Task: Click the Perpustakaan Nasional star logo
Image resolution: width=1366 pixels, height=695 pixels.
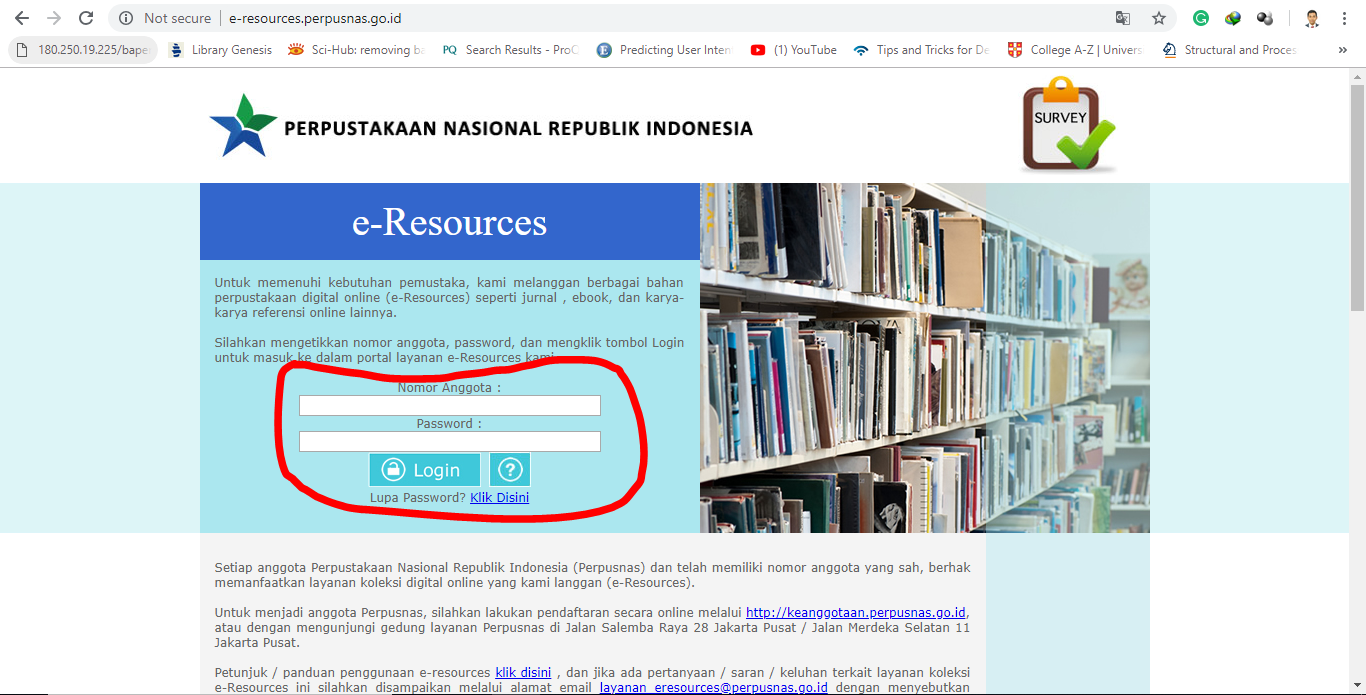Action: 243,125
